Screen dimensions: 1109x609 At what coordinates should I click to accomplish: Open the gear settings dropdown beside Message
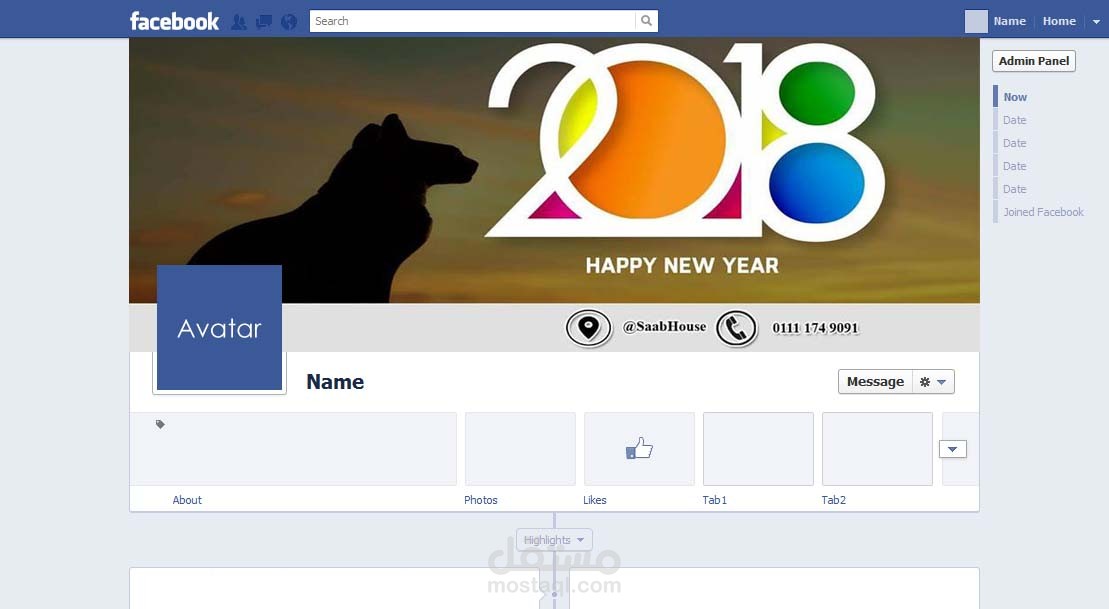933,382
